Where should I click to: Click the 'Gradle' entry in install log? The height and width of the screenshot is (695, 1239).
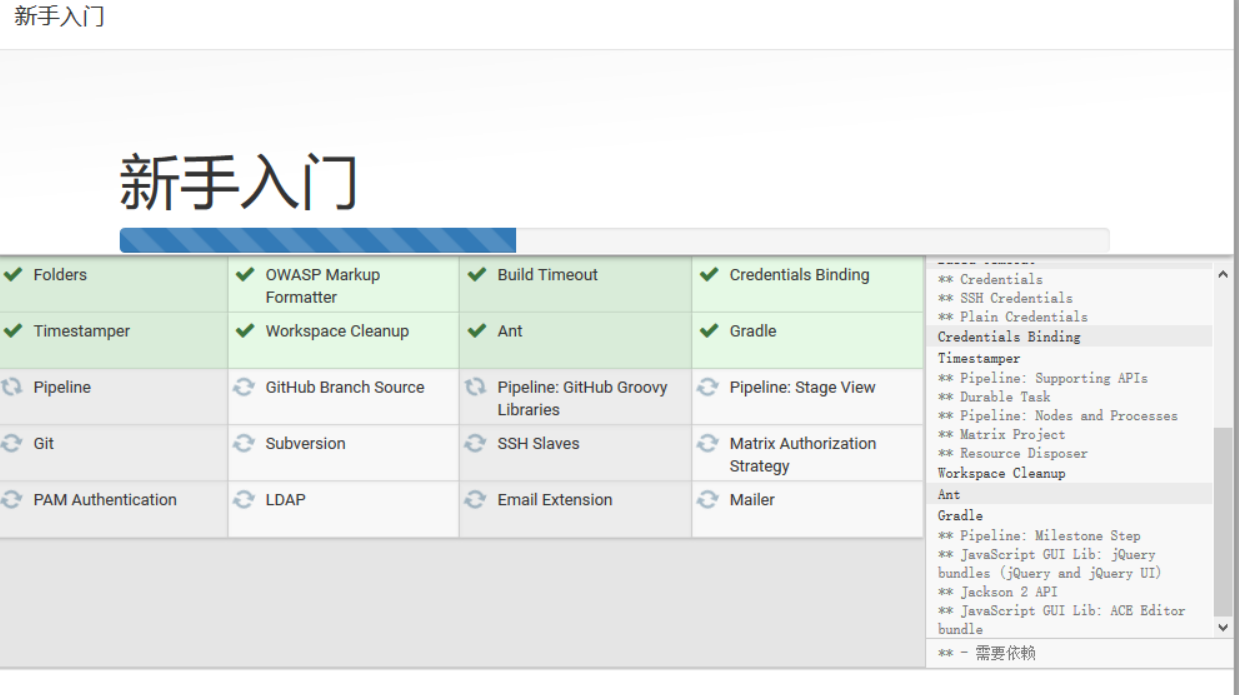pyautogui.click(x=960, y=515)
